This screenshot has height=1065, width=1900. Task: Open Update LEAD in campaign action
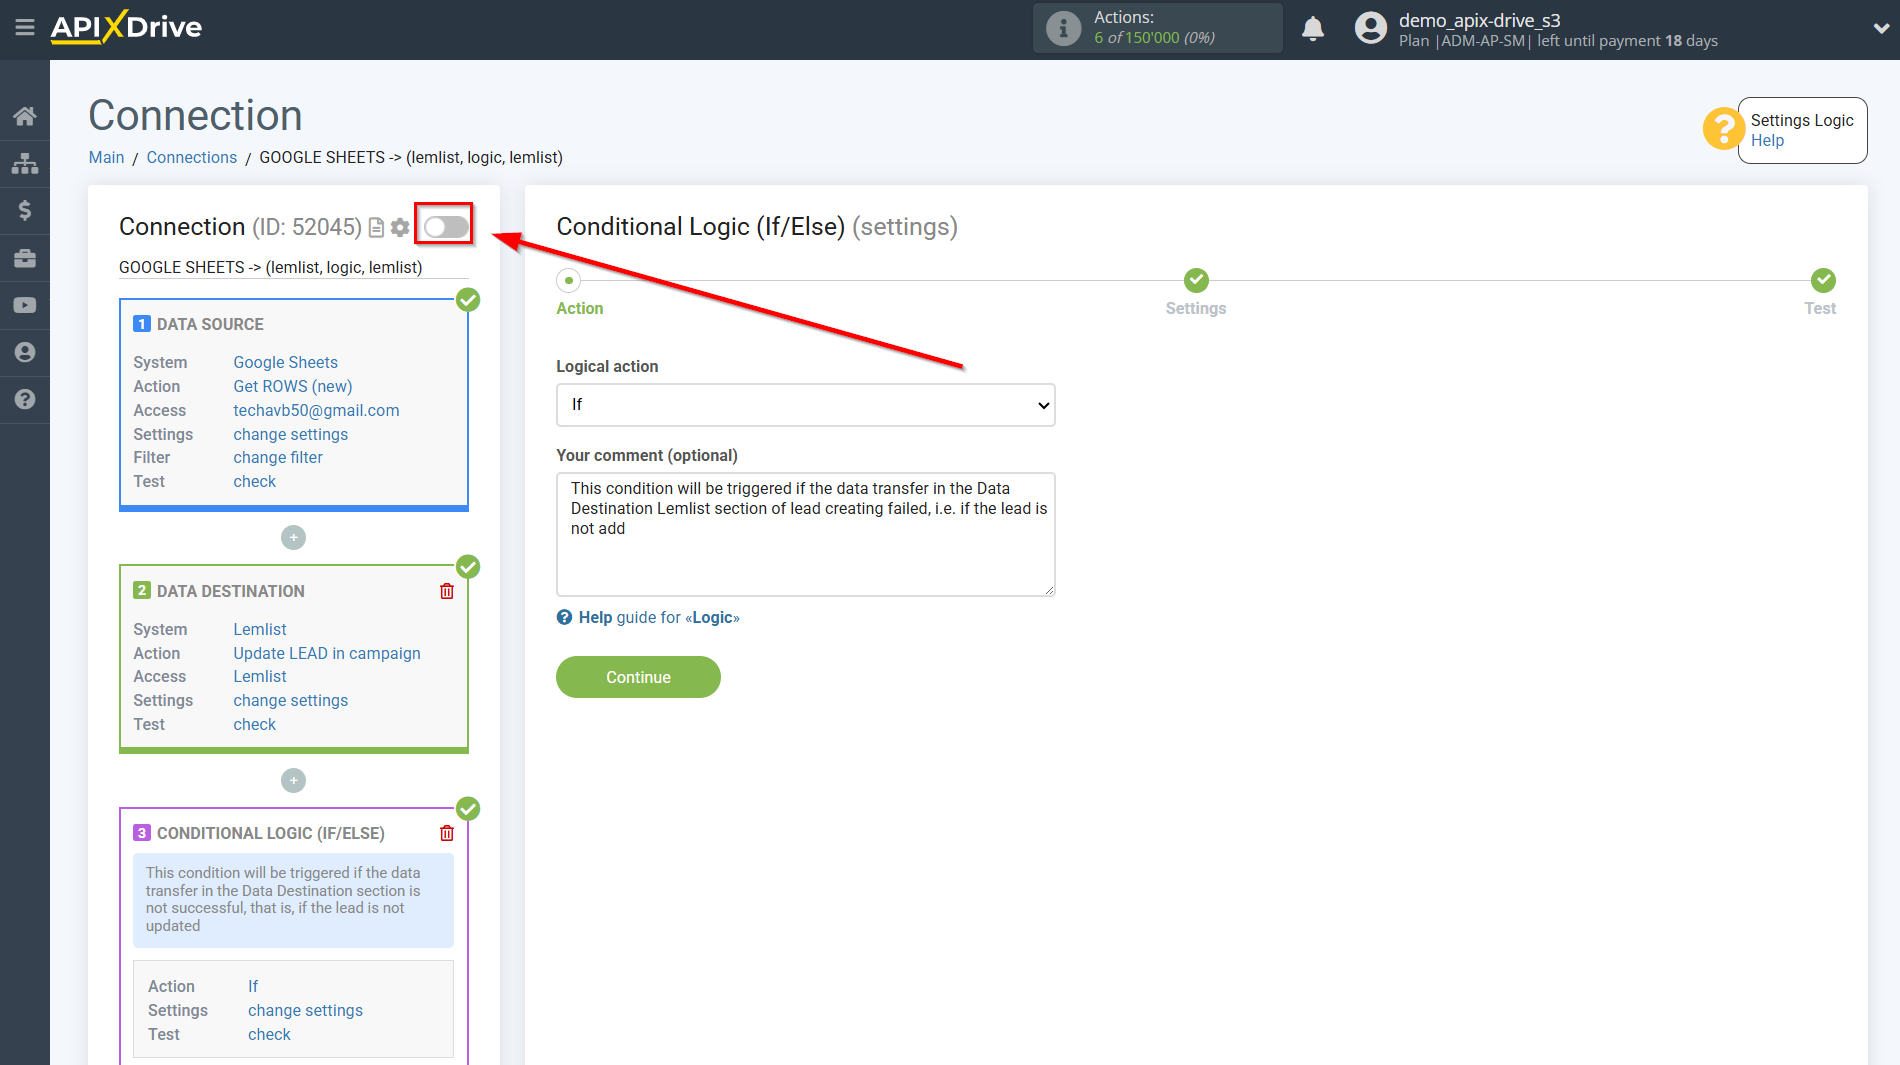coord(327,653)
